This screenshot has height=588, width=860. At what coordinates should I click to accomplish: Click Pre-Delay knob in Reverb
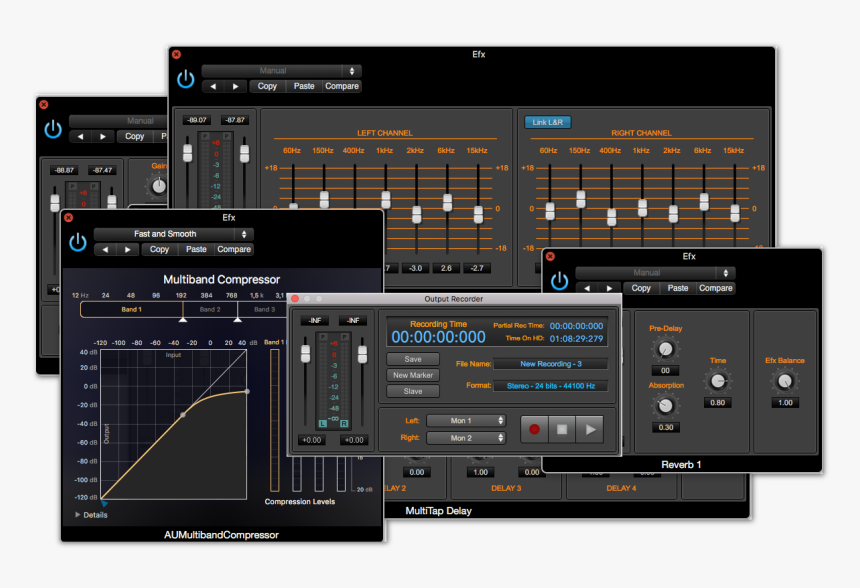pyautogui.click(x=665, y=349)
